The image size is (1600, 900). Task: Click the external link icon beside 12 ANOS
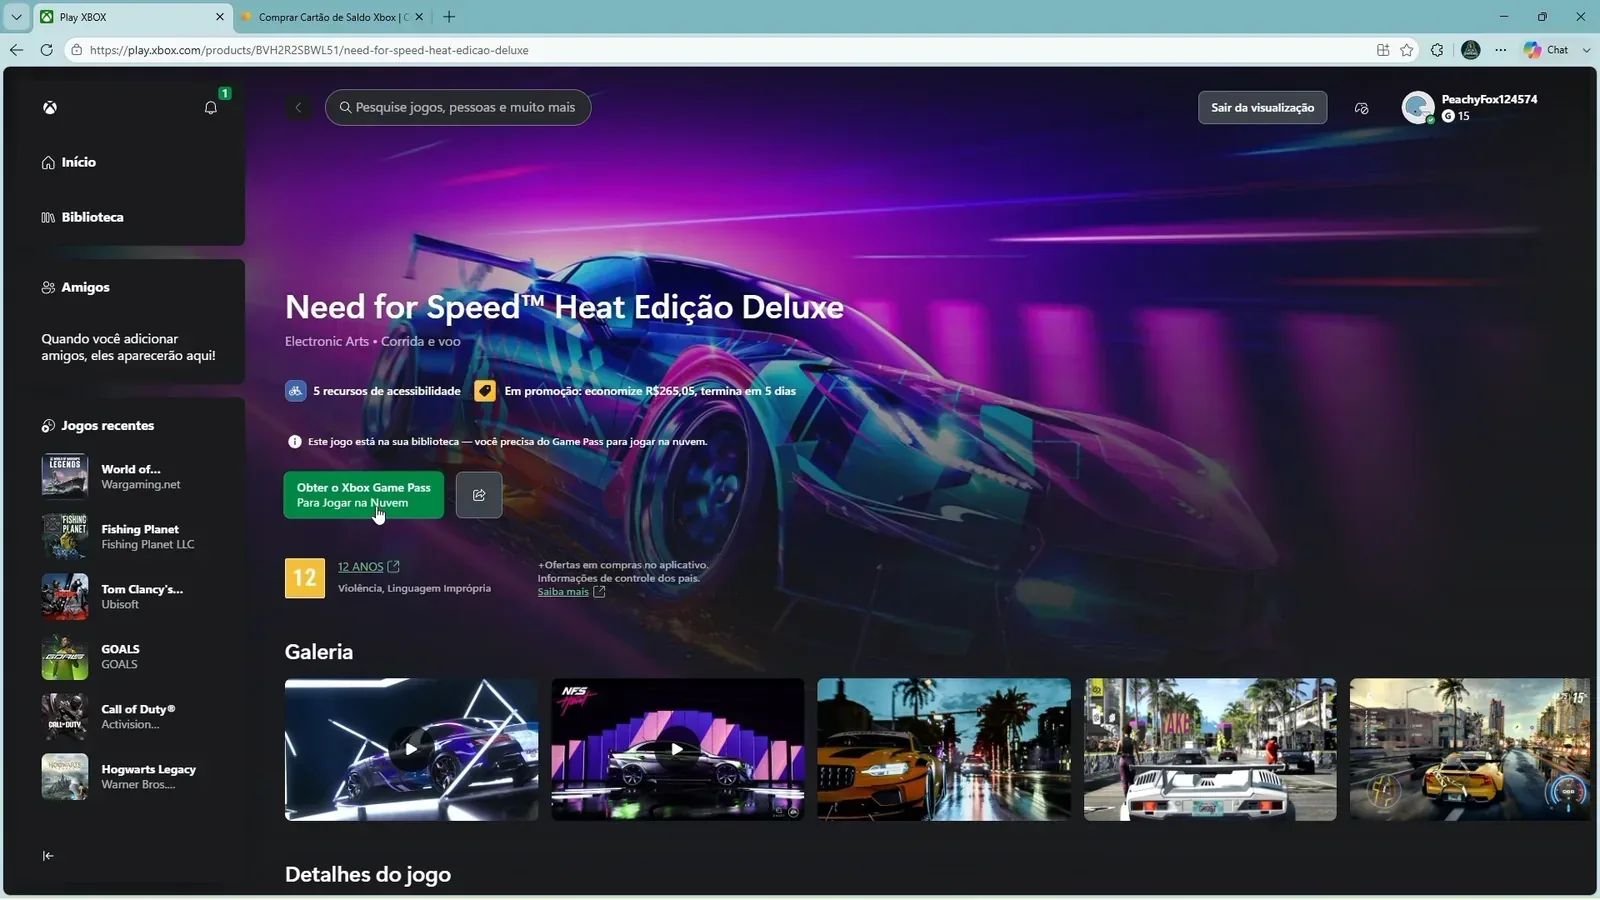coord(393,567)
